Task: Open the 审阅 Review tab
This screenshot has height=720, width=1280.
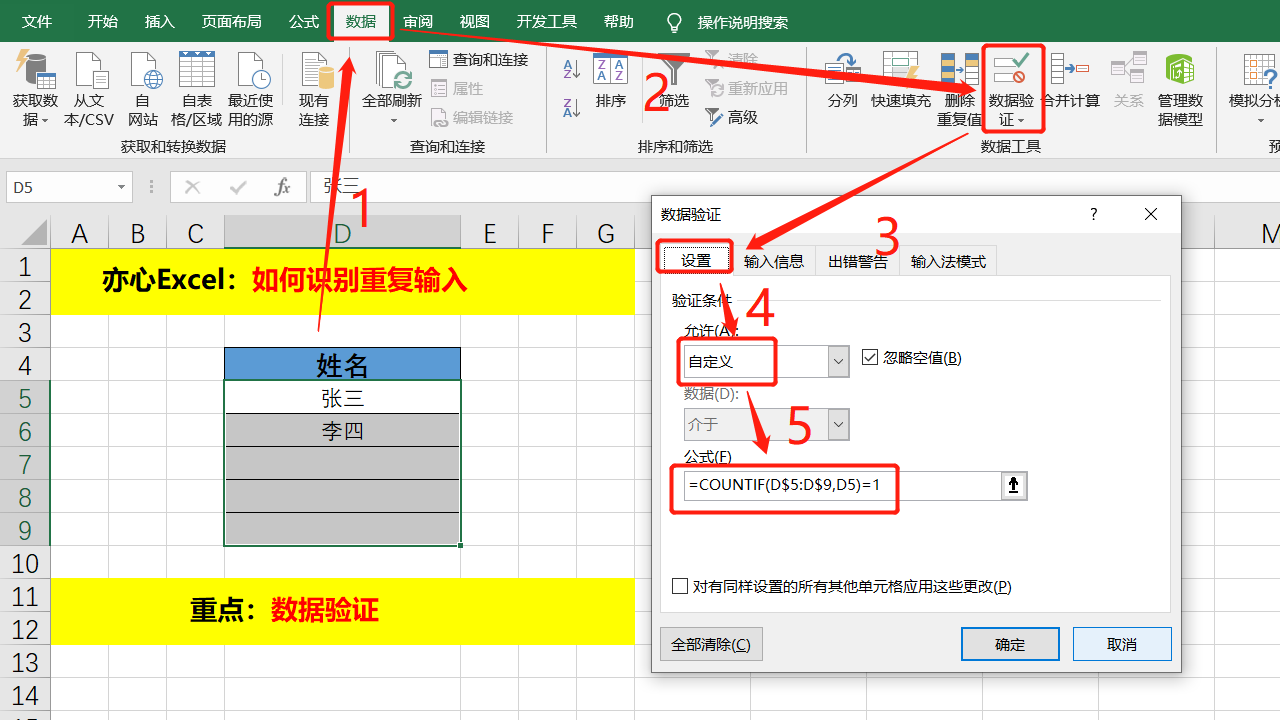Action: point(418,22)
